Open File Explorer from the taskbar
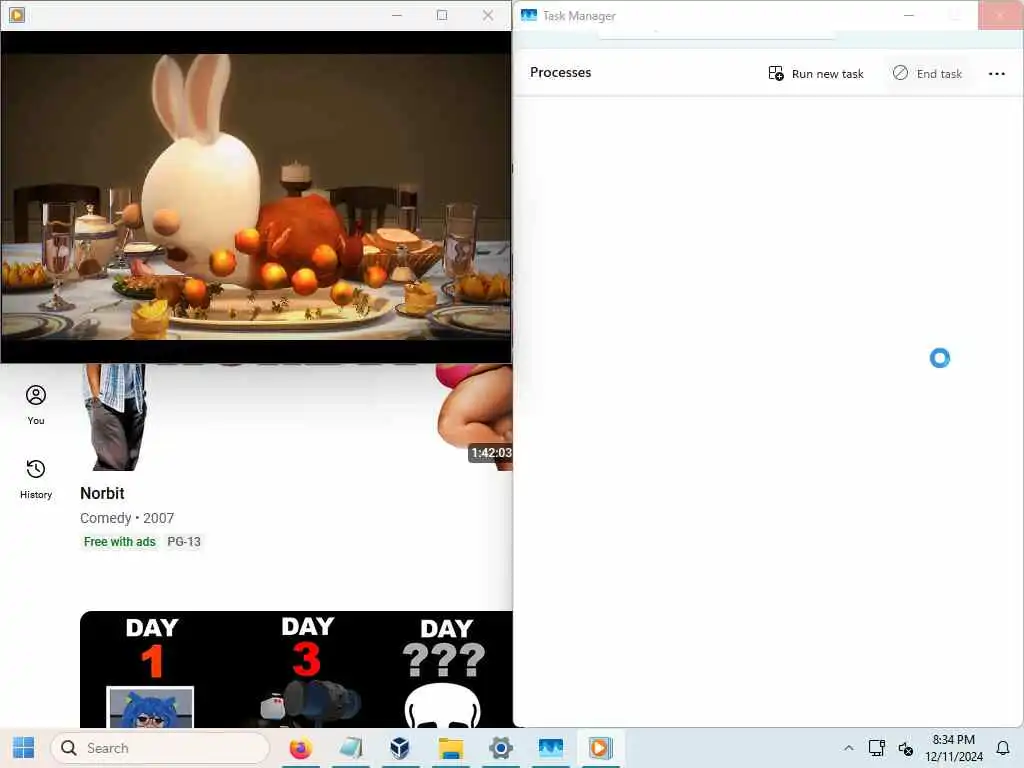This screenshot has width=1024, height=768. [451, 748]
